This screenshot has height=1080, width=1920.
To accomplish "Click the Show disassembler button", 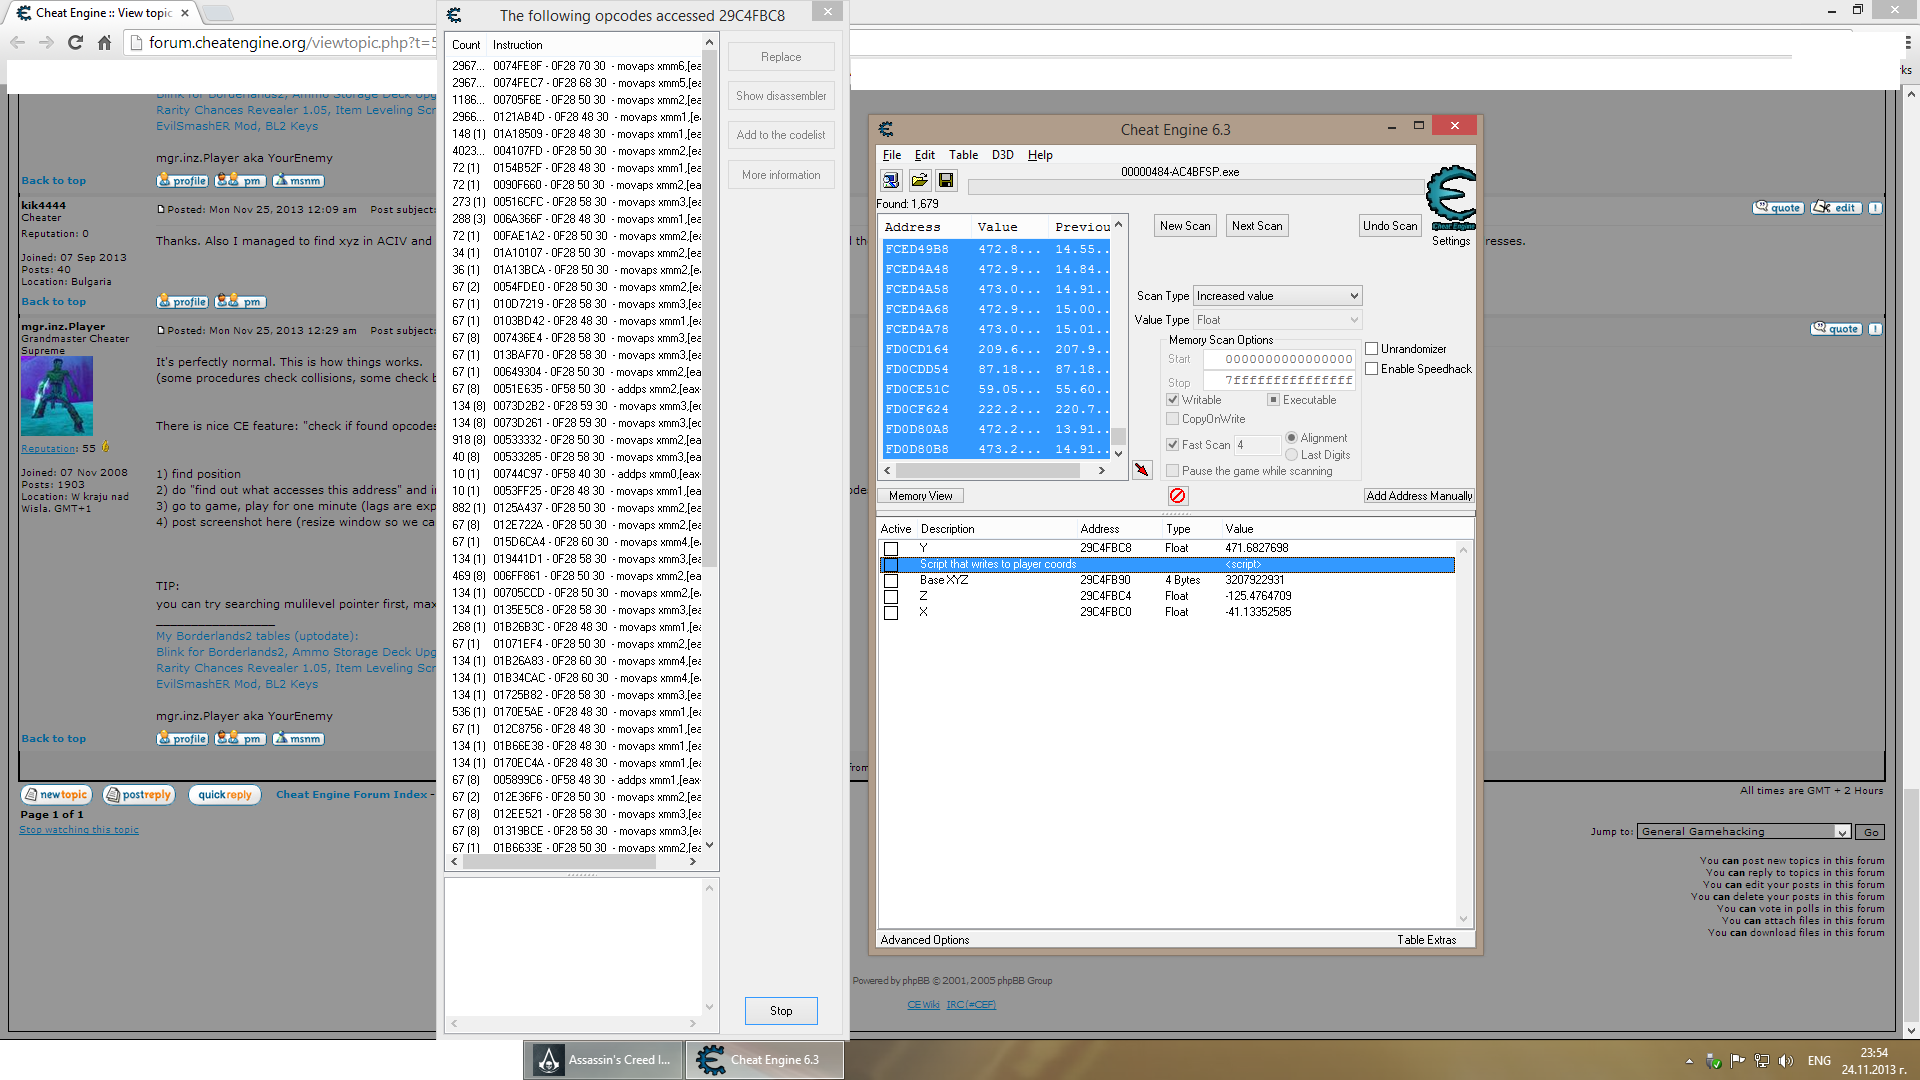I will pyautogui.click(x=779, y=95).
